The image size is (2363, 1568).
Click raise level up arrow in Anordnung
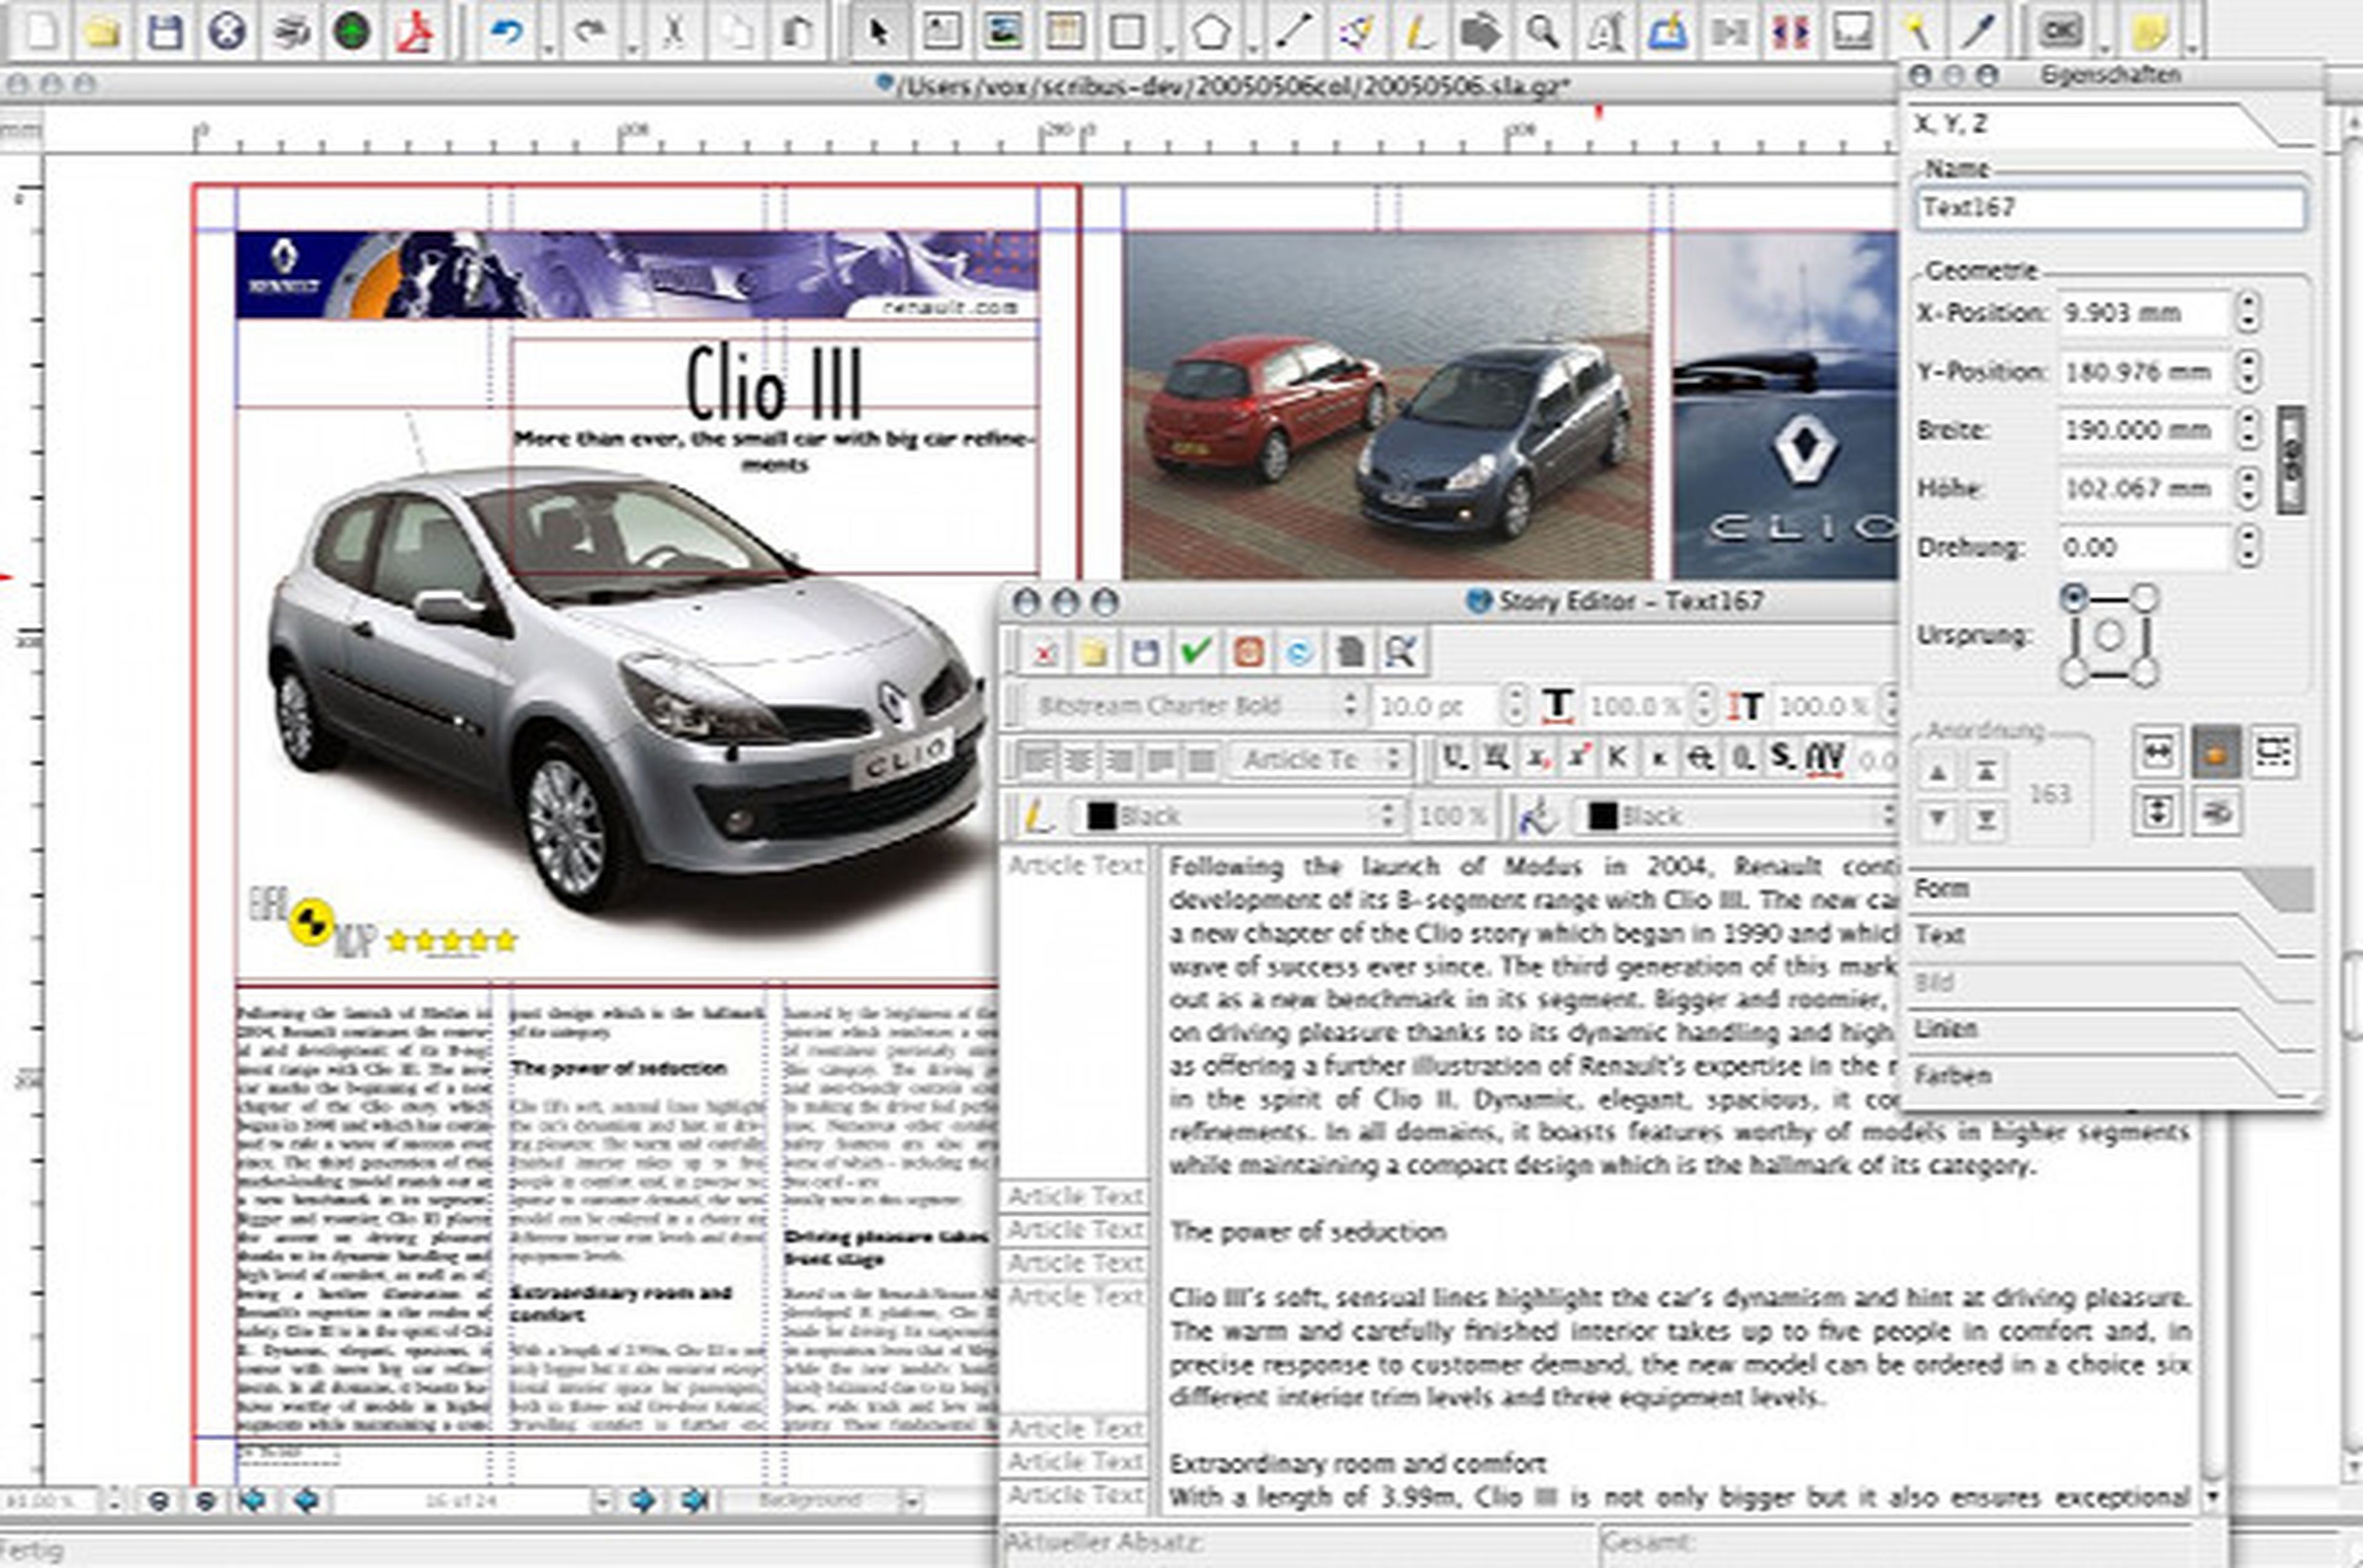coord(1938,772)
